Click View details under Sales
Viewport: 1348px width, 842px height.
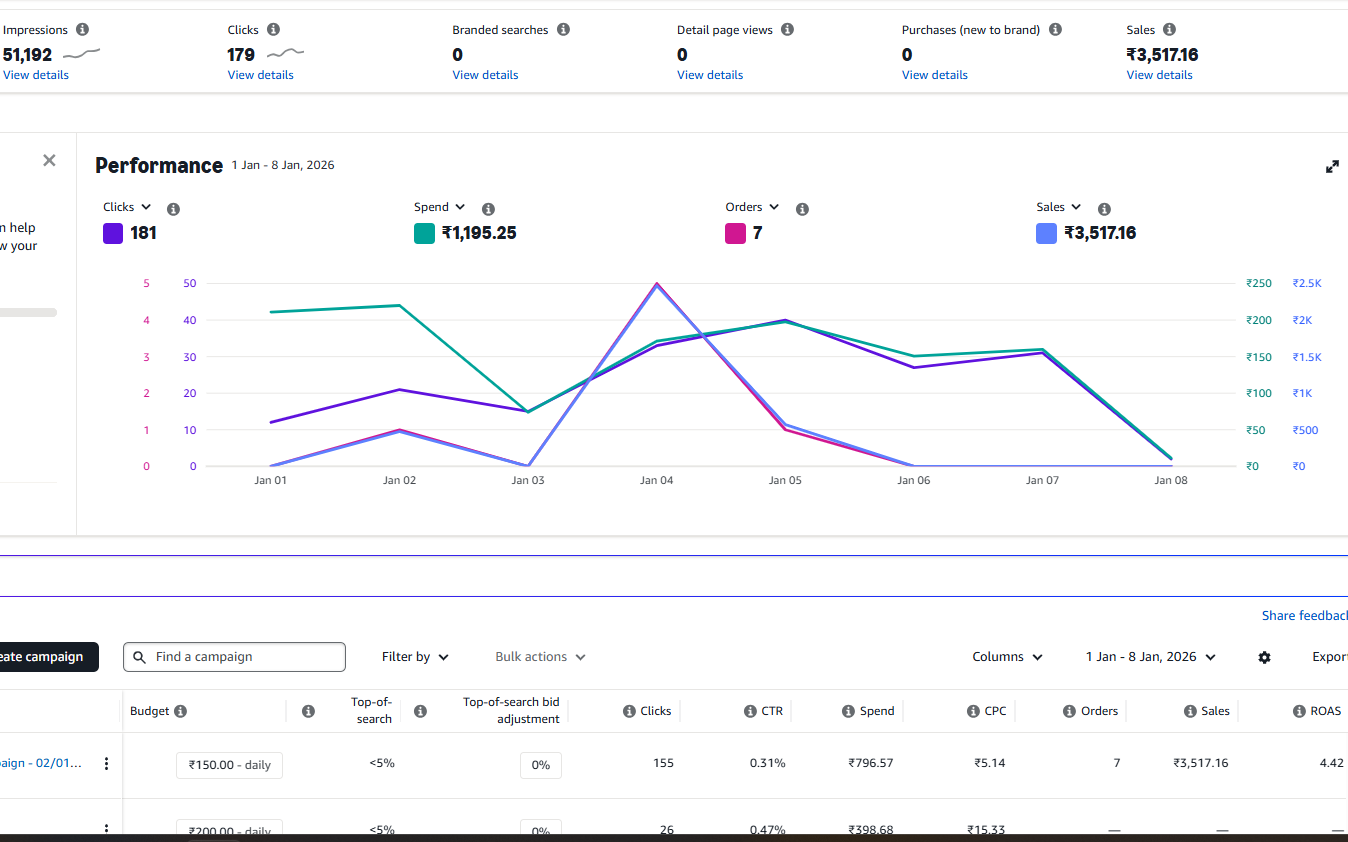(x=1159, y=74)
